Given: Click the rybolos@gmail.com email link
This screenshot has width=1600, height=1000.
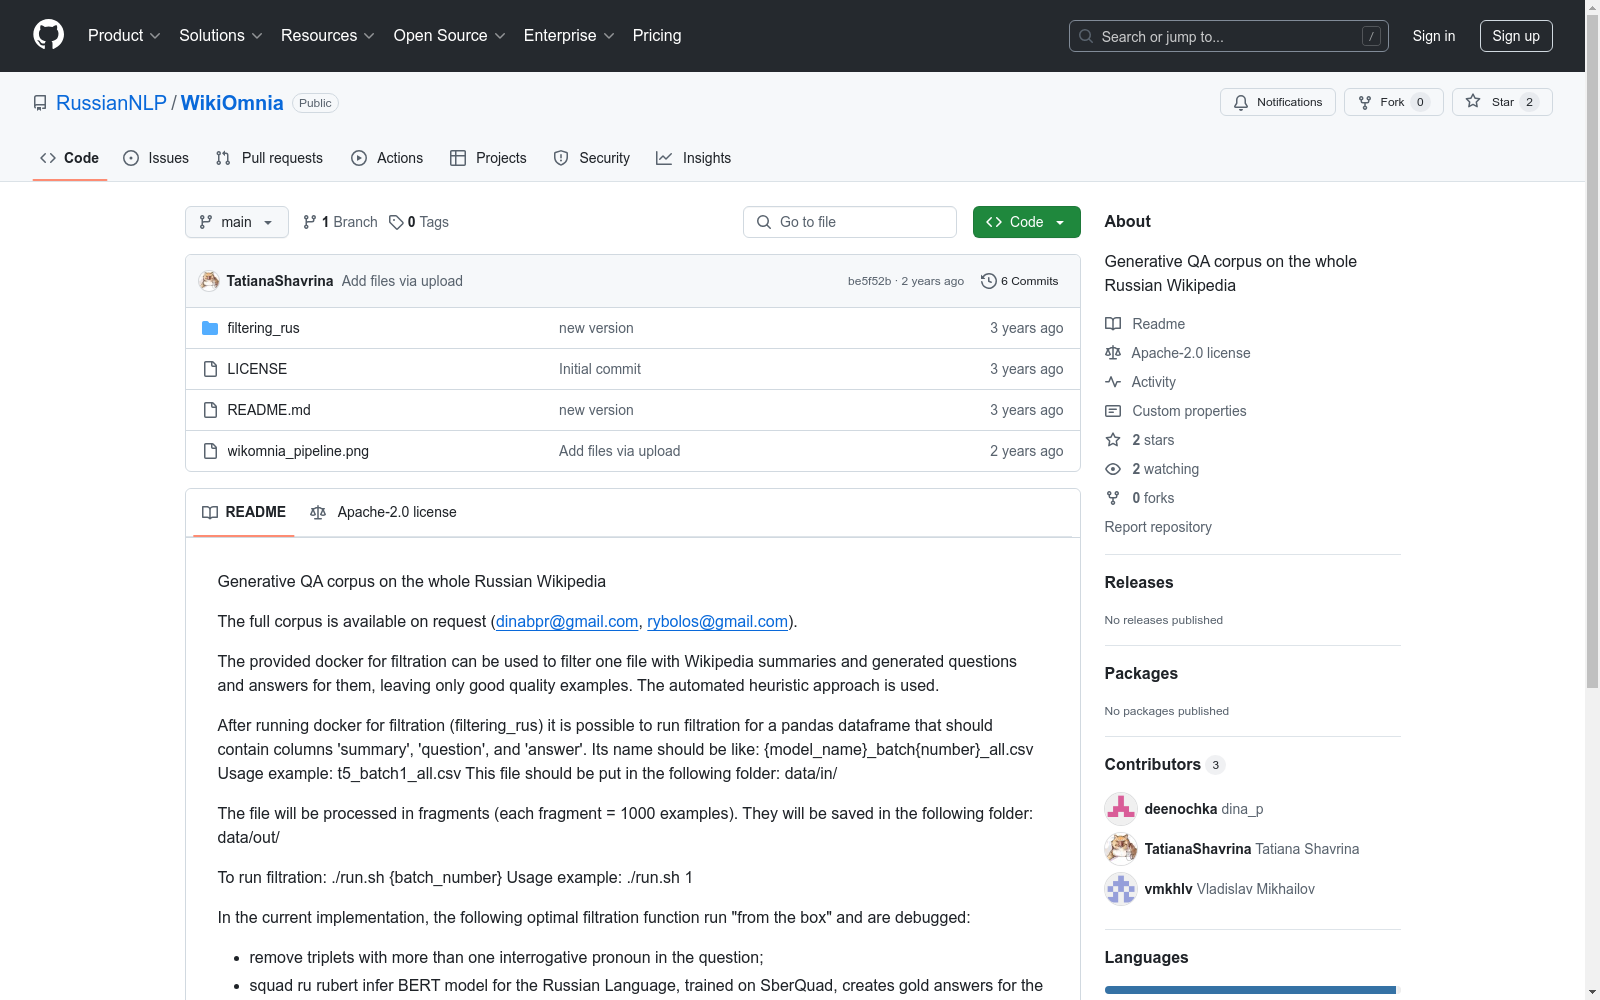Looking at the screenshot, I should pos(718,621).
